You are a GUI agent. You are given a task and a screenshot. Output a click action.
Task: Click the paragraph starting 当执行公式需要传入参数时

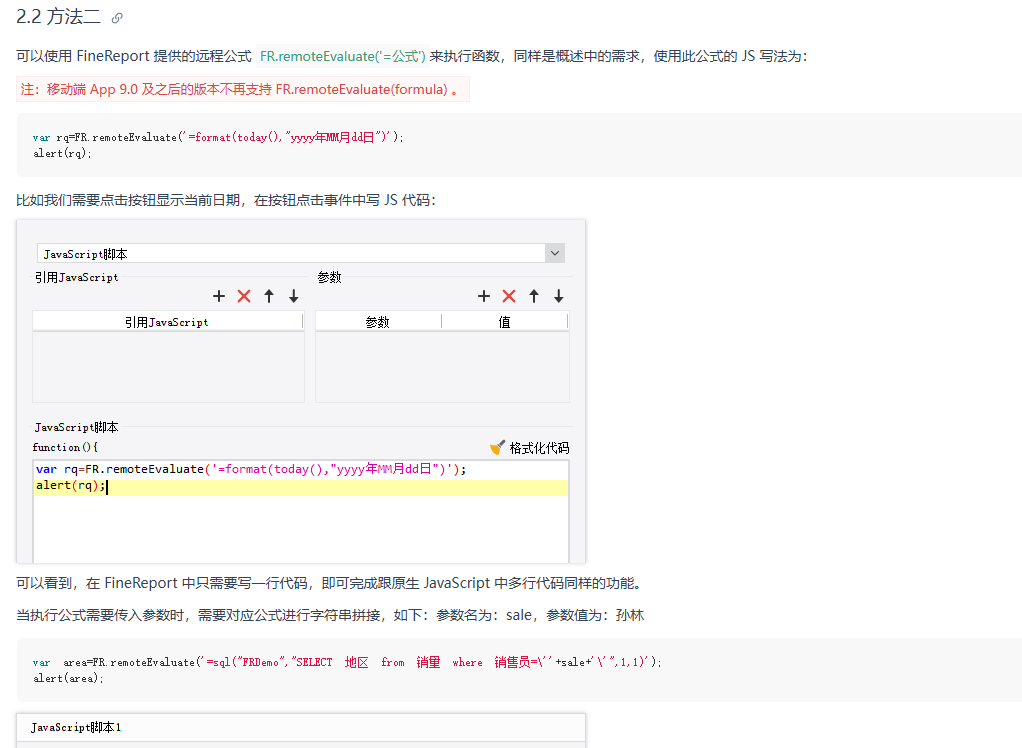330,615
